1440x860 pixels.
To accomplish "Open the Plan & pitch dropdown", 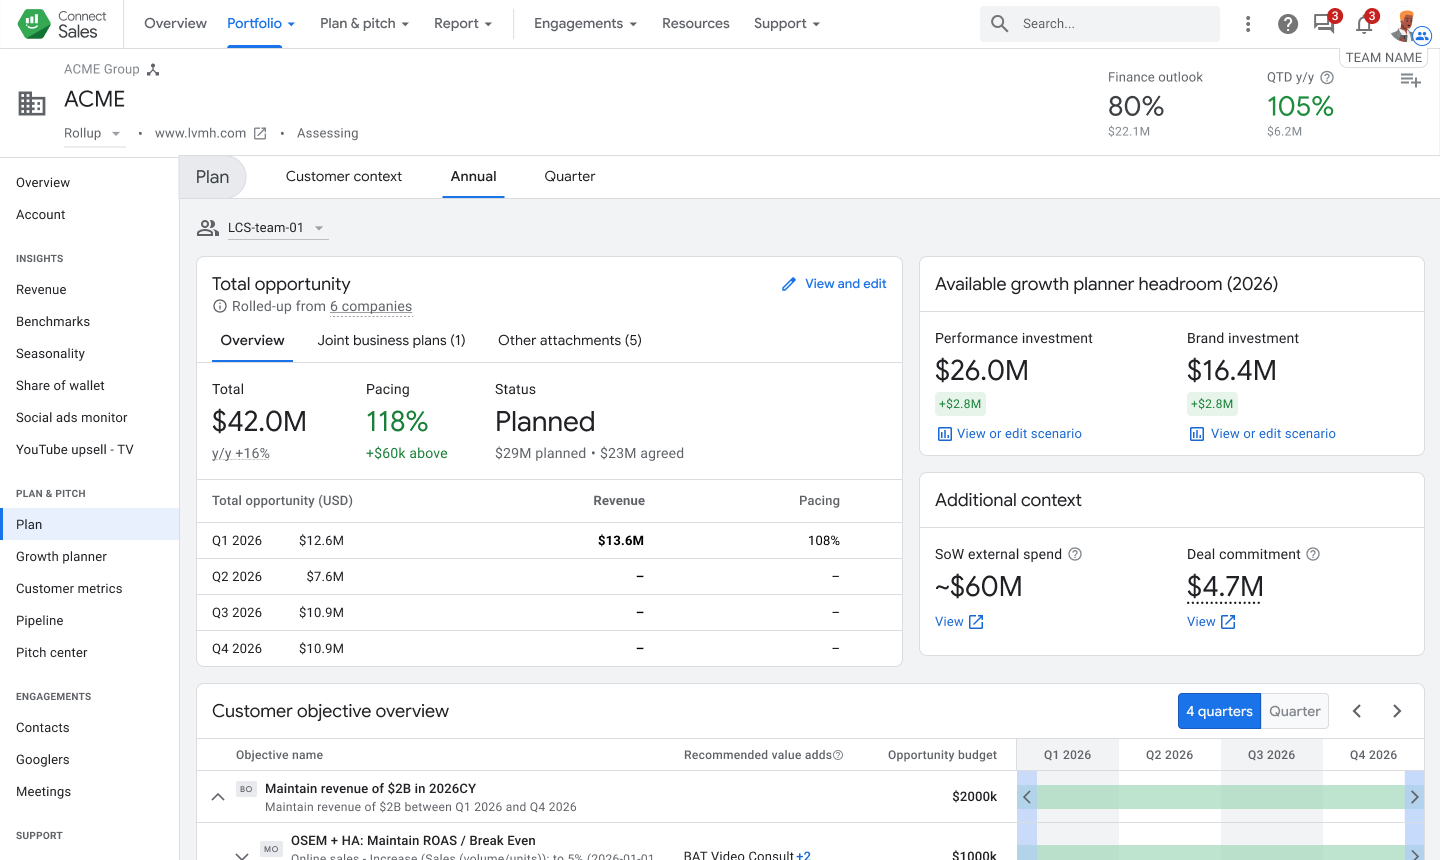I will click(x=364, y=23).
